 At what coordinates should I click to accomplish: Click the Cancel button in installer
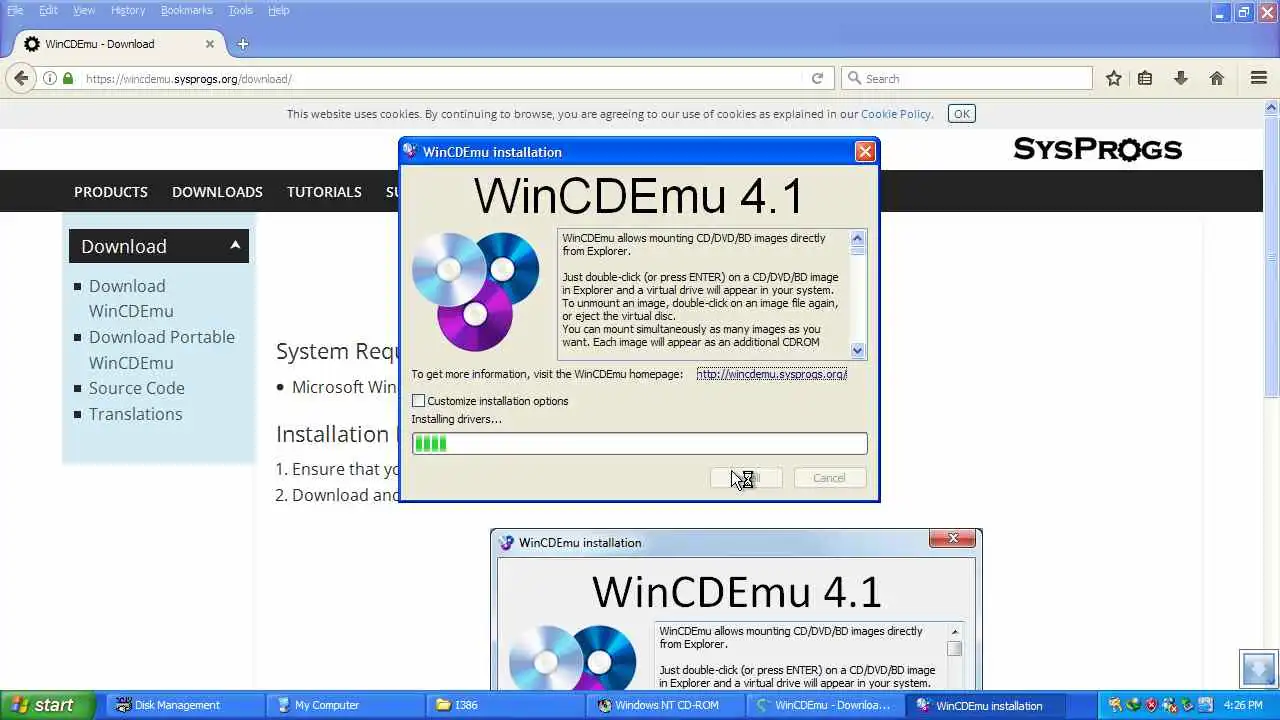pyautogui.click(x=829, y=478)
